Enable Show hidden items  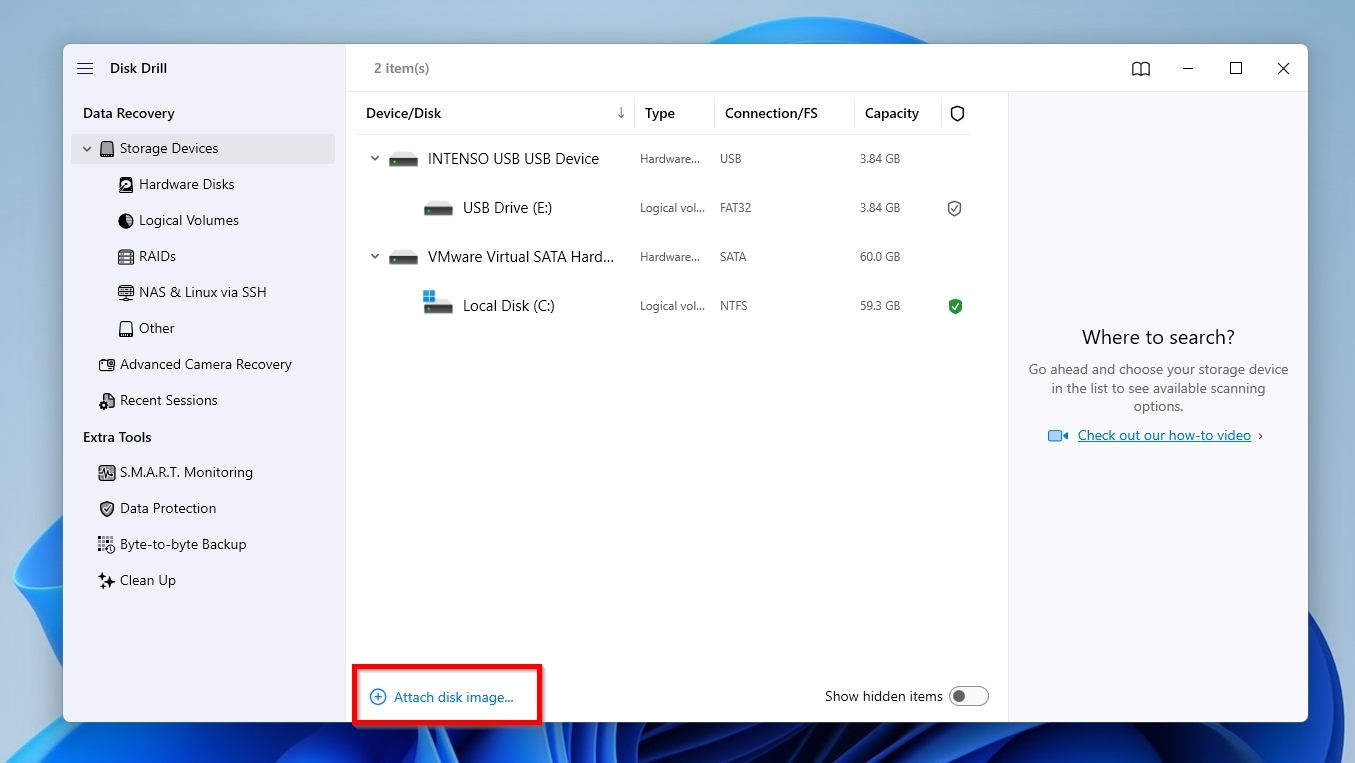(968, 695)
